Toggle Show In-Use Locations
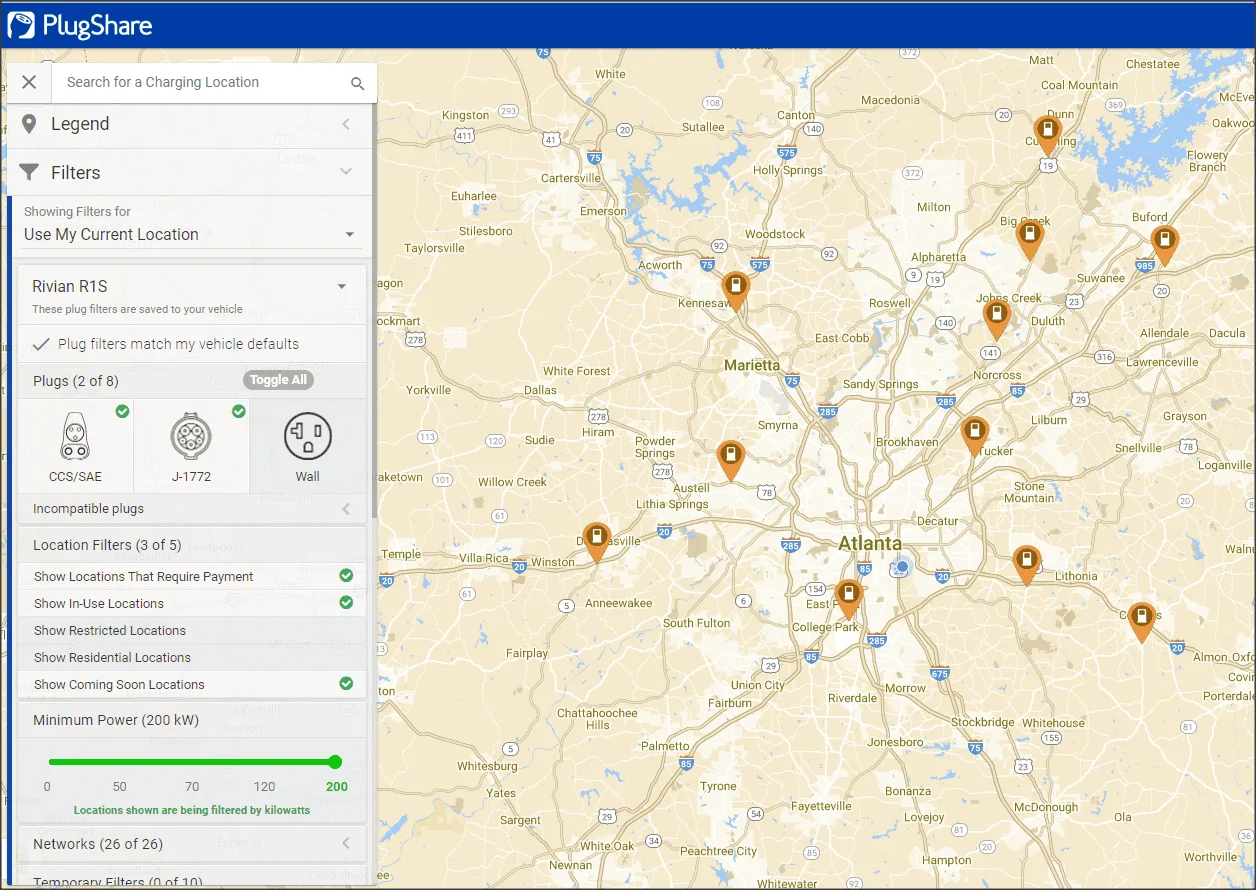Image resolution: width=1256 pixels, height=890 pixels. 192,603
